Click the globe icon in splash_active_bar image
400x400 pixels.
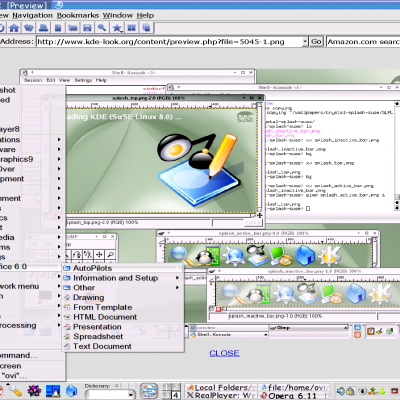(x=234, y=257)
